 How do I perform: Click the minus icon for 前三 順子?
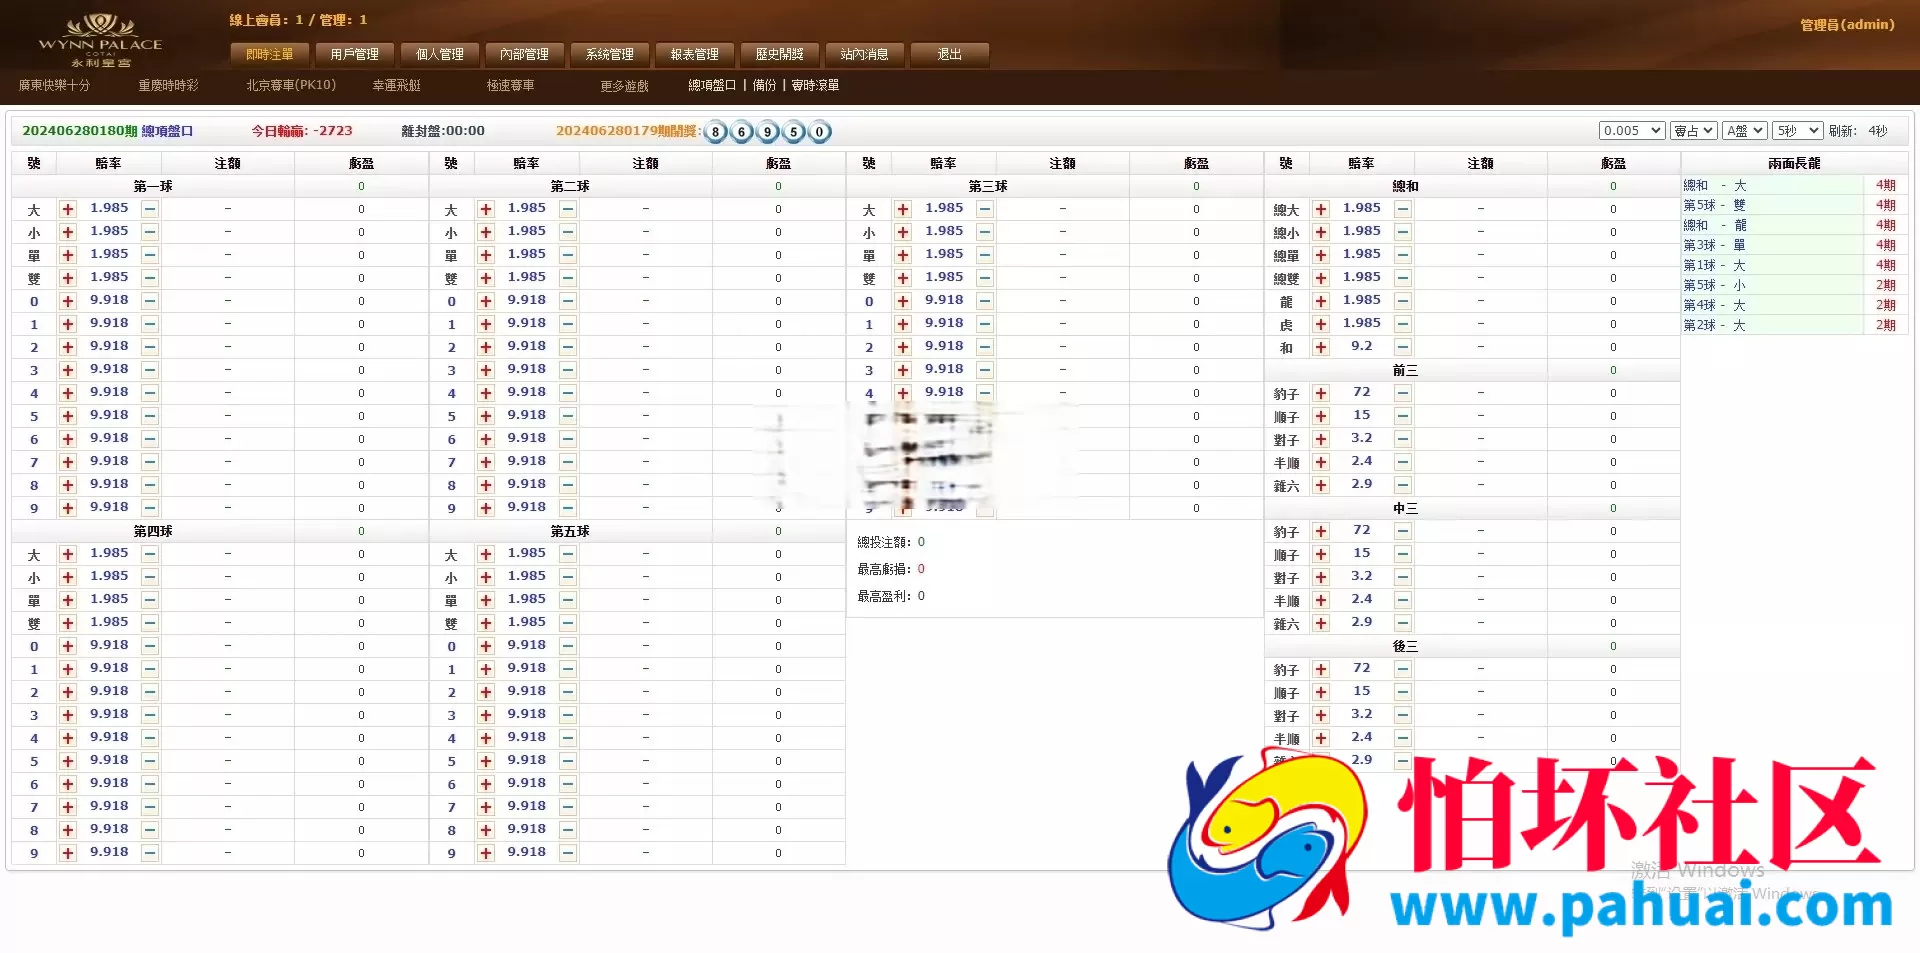[x=1403, y=416]
